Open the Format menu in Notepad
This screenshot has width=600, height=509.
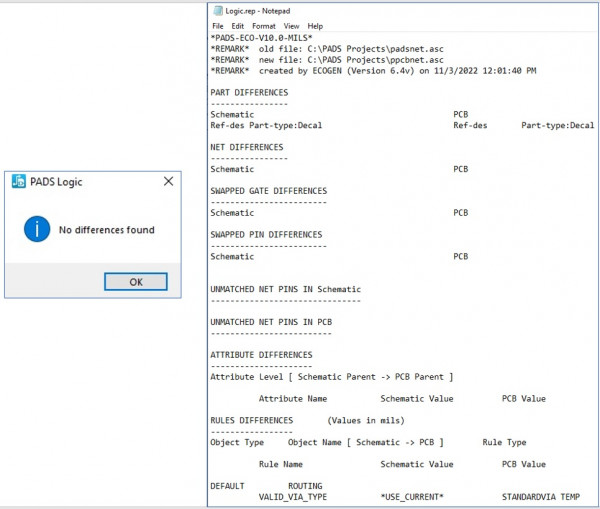point(264,26)
